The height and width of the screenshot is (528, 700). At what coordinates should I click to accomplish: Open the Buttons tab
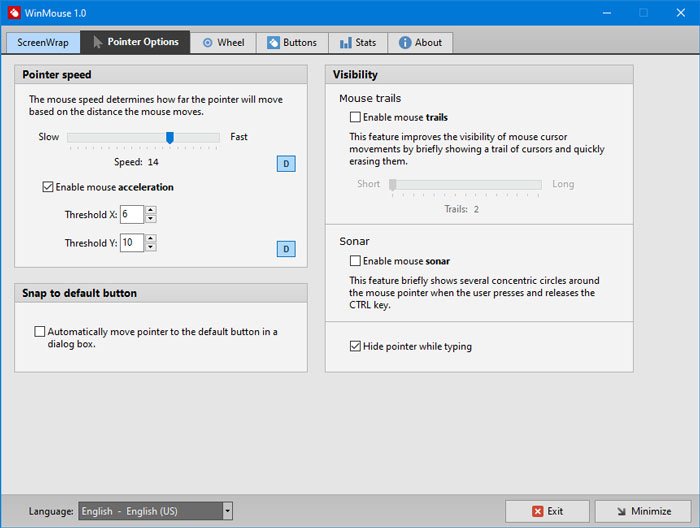[x=292, y=43]
